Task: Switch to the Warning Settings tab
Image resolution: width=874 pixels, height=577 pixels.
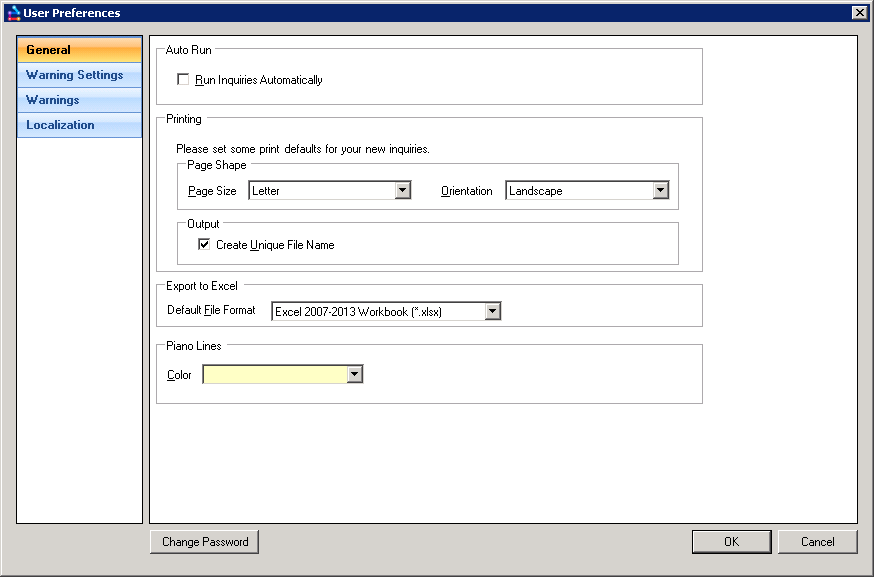Action: click(x=79, y=75)
